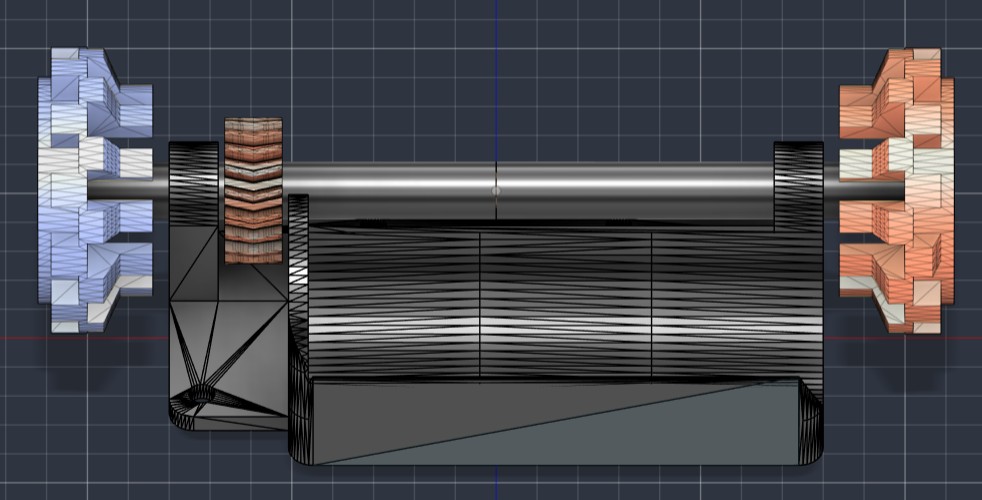Select the silver shaft between the bearings

click(x=529, y=190)
